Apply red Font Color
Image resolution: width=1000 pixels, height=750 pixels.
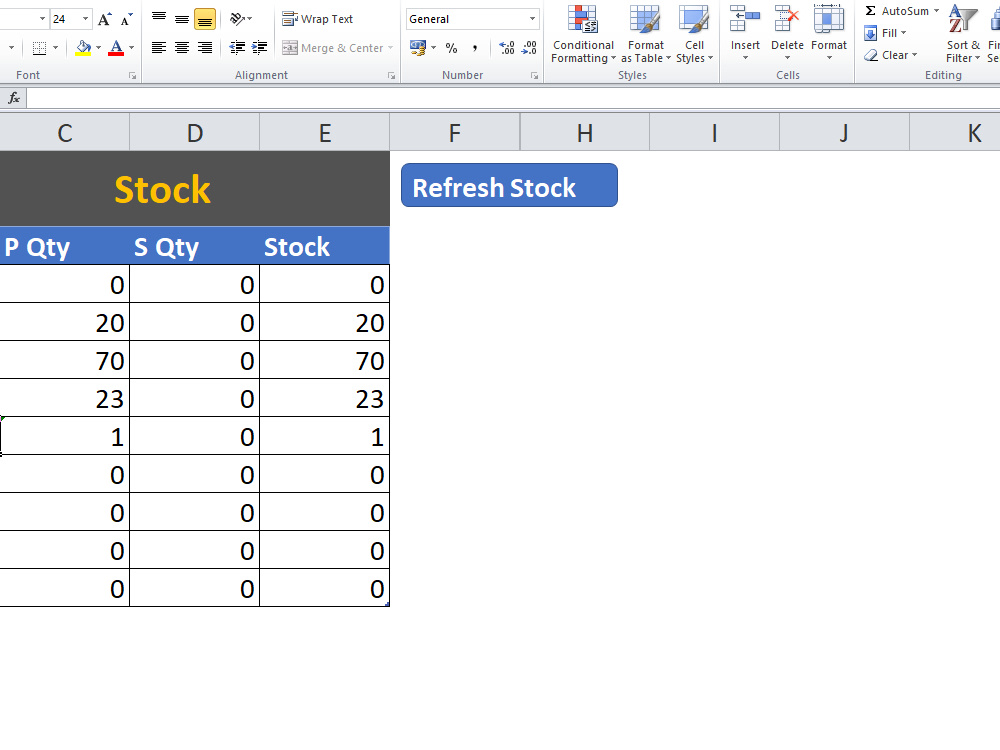pyautogui.click(x=116, y=48)
